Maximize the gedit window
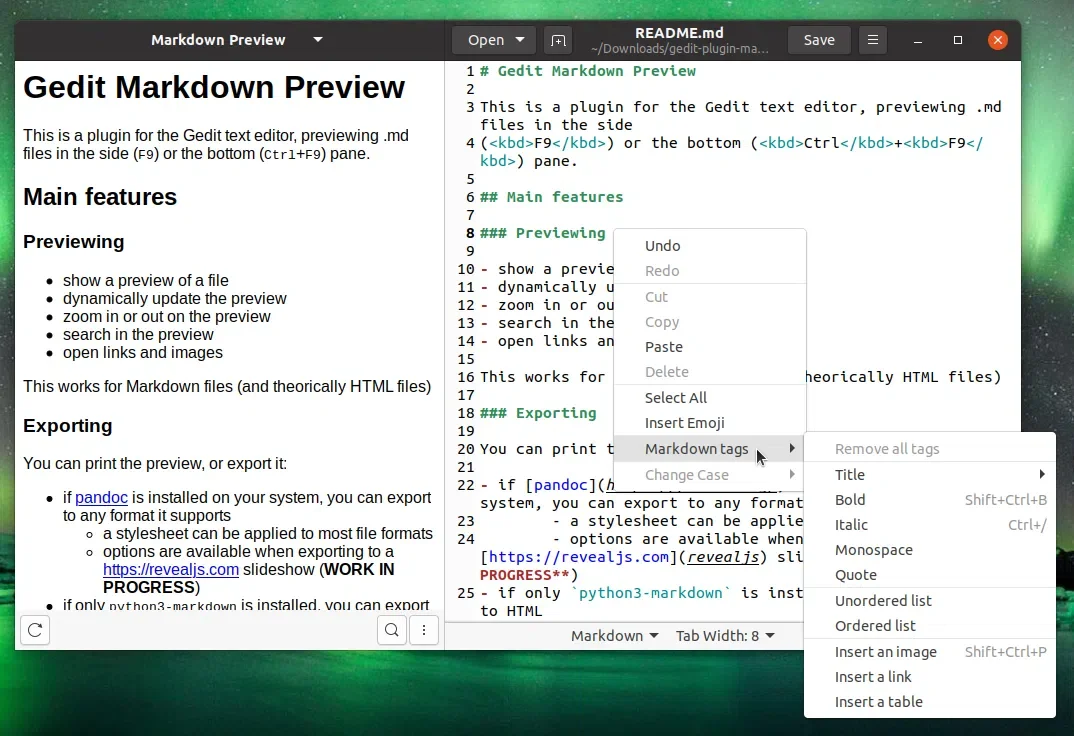Image resolution: width=1074 pixels, height=736 pixels. (958, 40)
